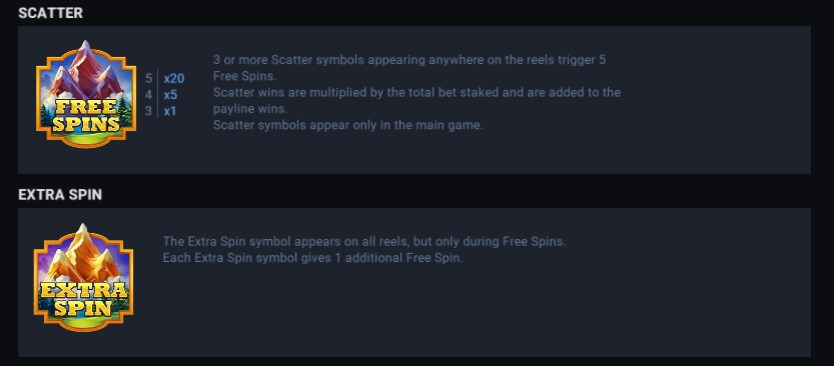This screenshot has width=834, height=366.
Task: Click 'Each Extra Spin symbol gives 1 additional' text
Action: [x=313, y=258]
